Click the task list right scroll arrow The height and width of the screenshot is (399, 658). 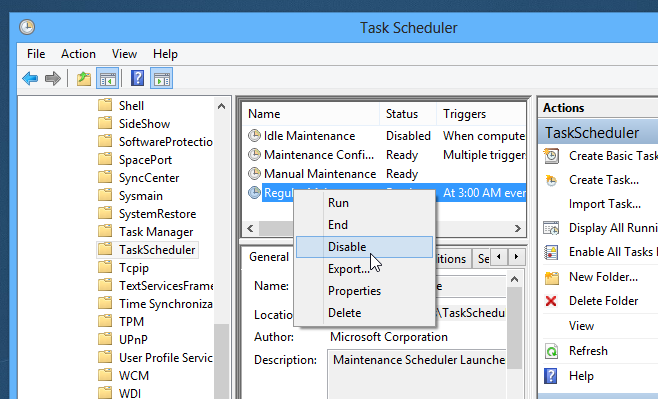(x=518, y=228)
